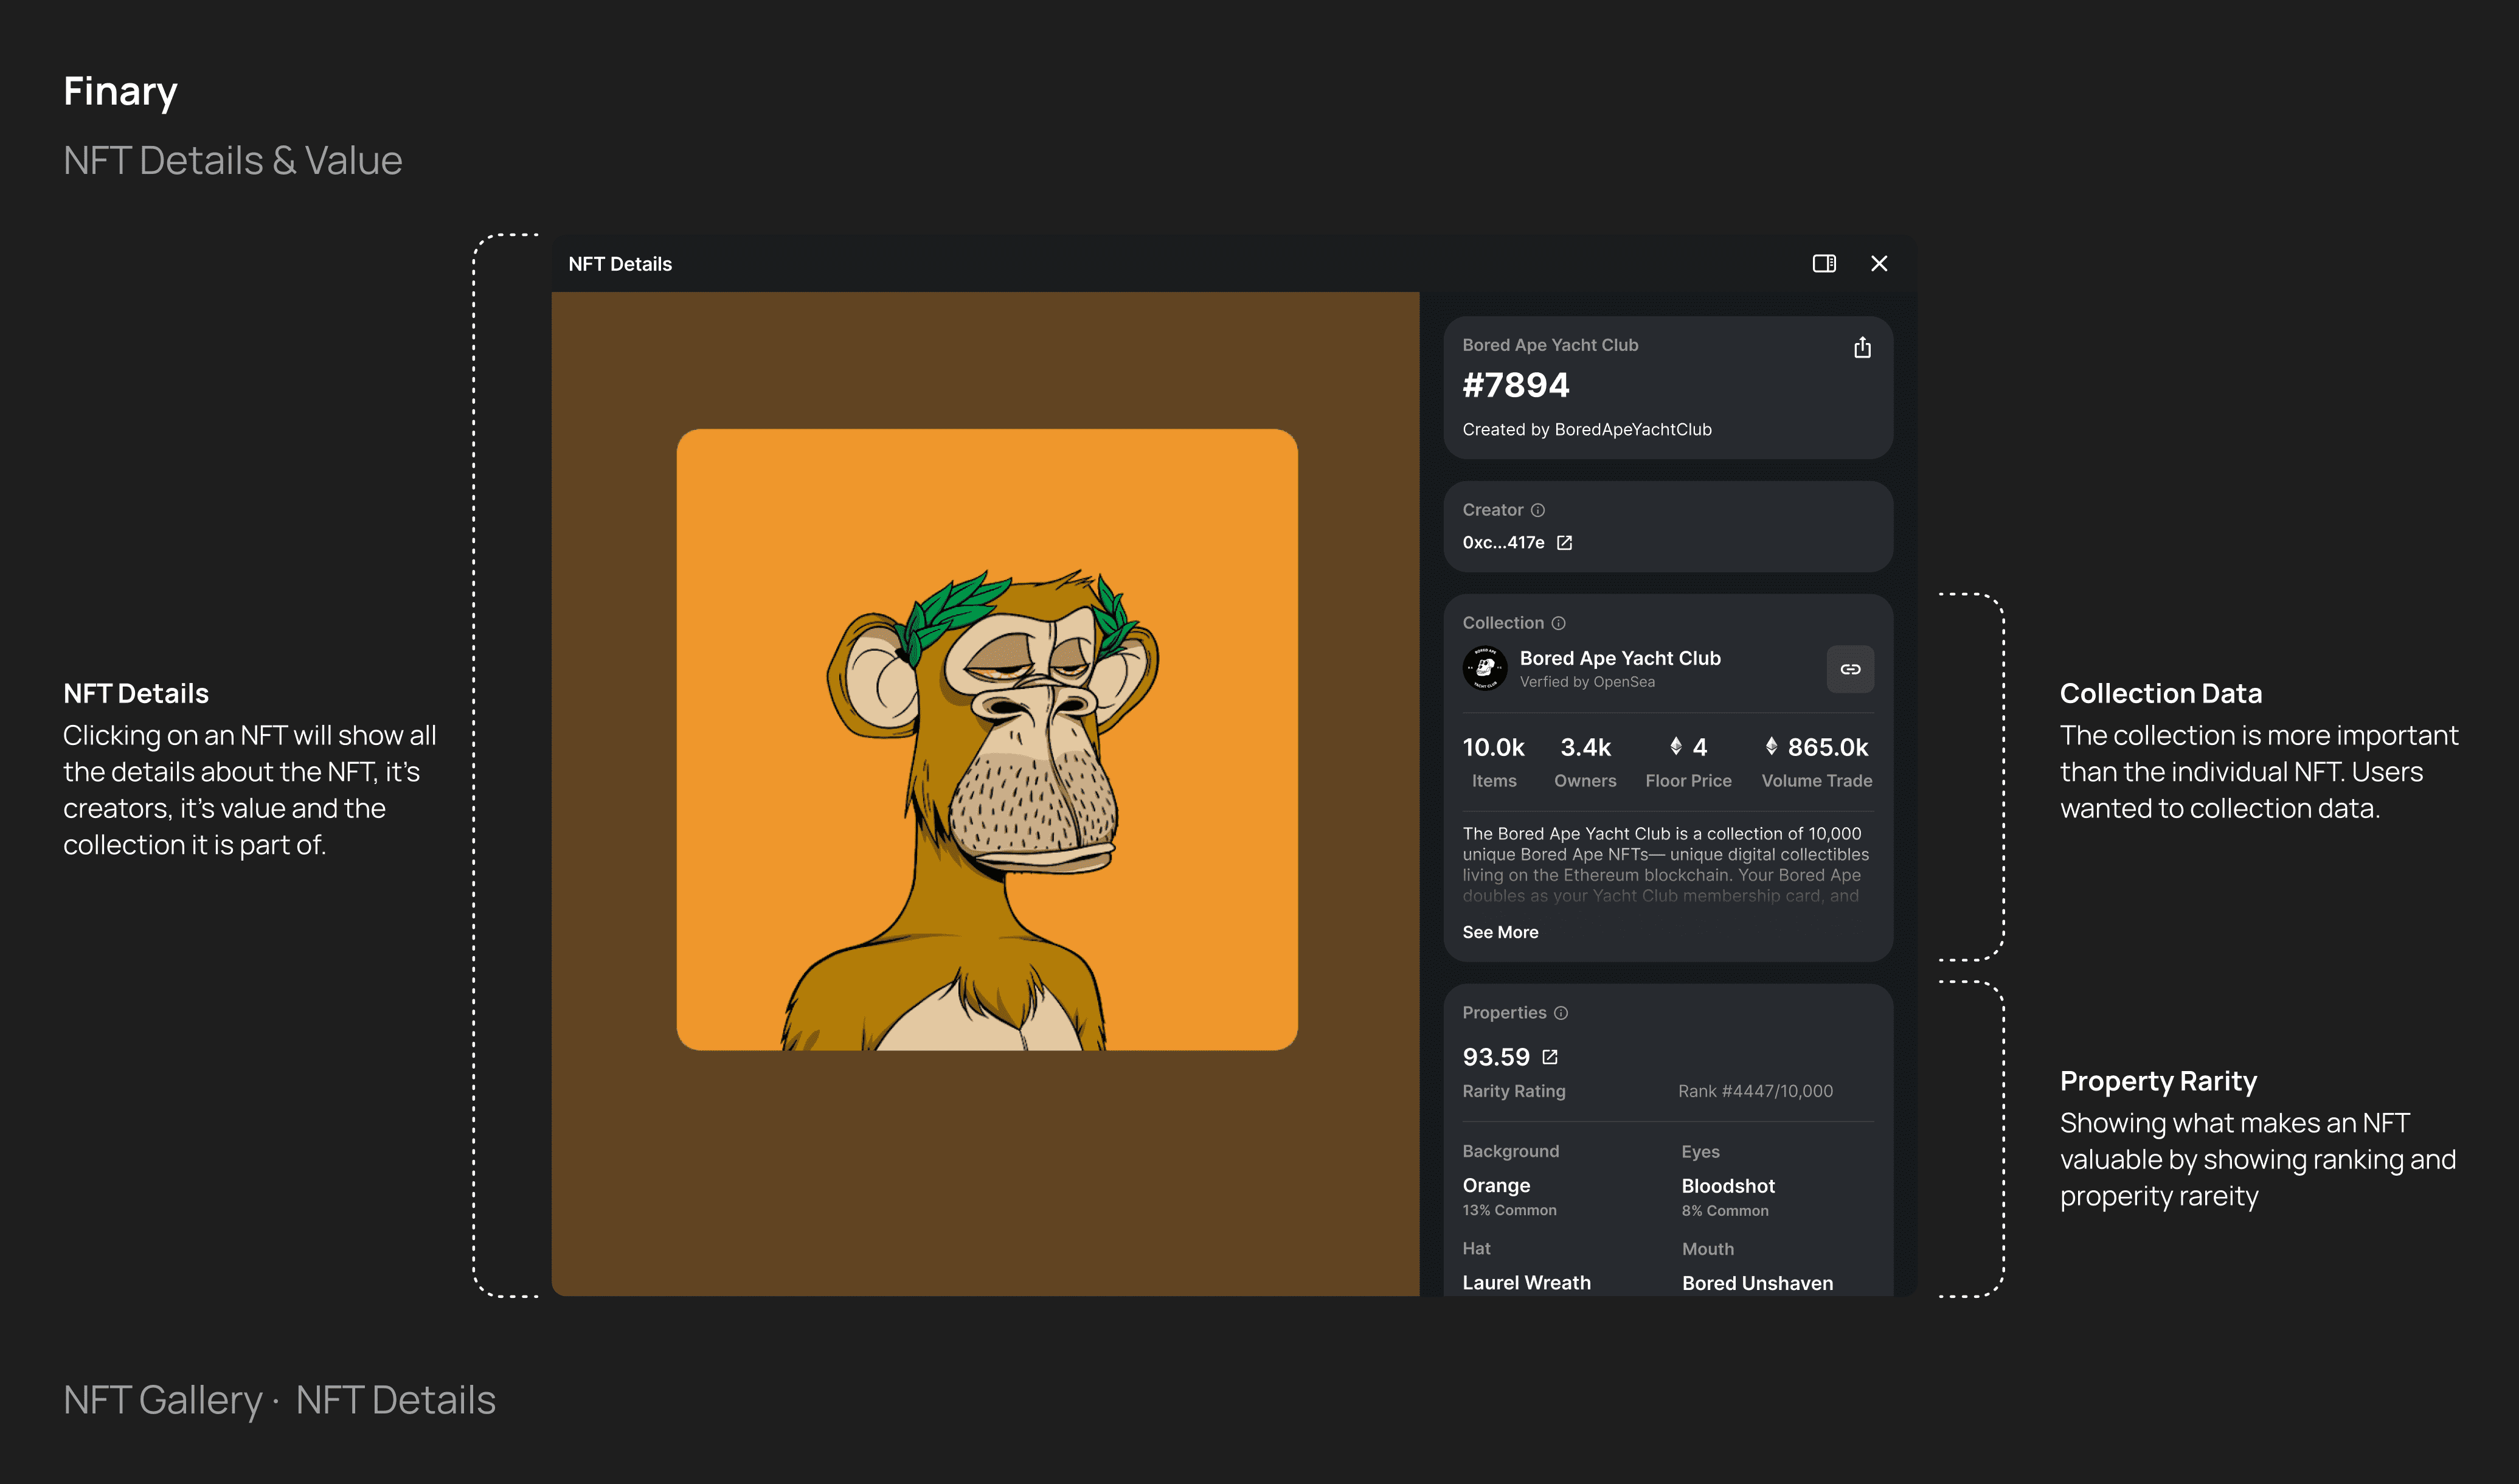Viewport: 2519px width, 1484px height.
Task: Close the NFT Details modal
Action: pos(1879,264)
